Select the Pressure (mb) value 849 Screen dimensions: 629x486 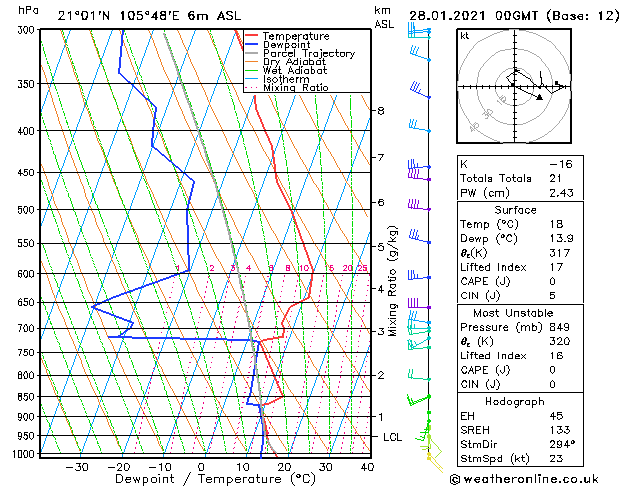tap(560, 327)
